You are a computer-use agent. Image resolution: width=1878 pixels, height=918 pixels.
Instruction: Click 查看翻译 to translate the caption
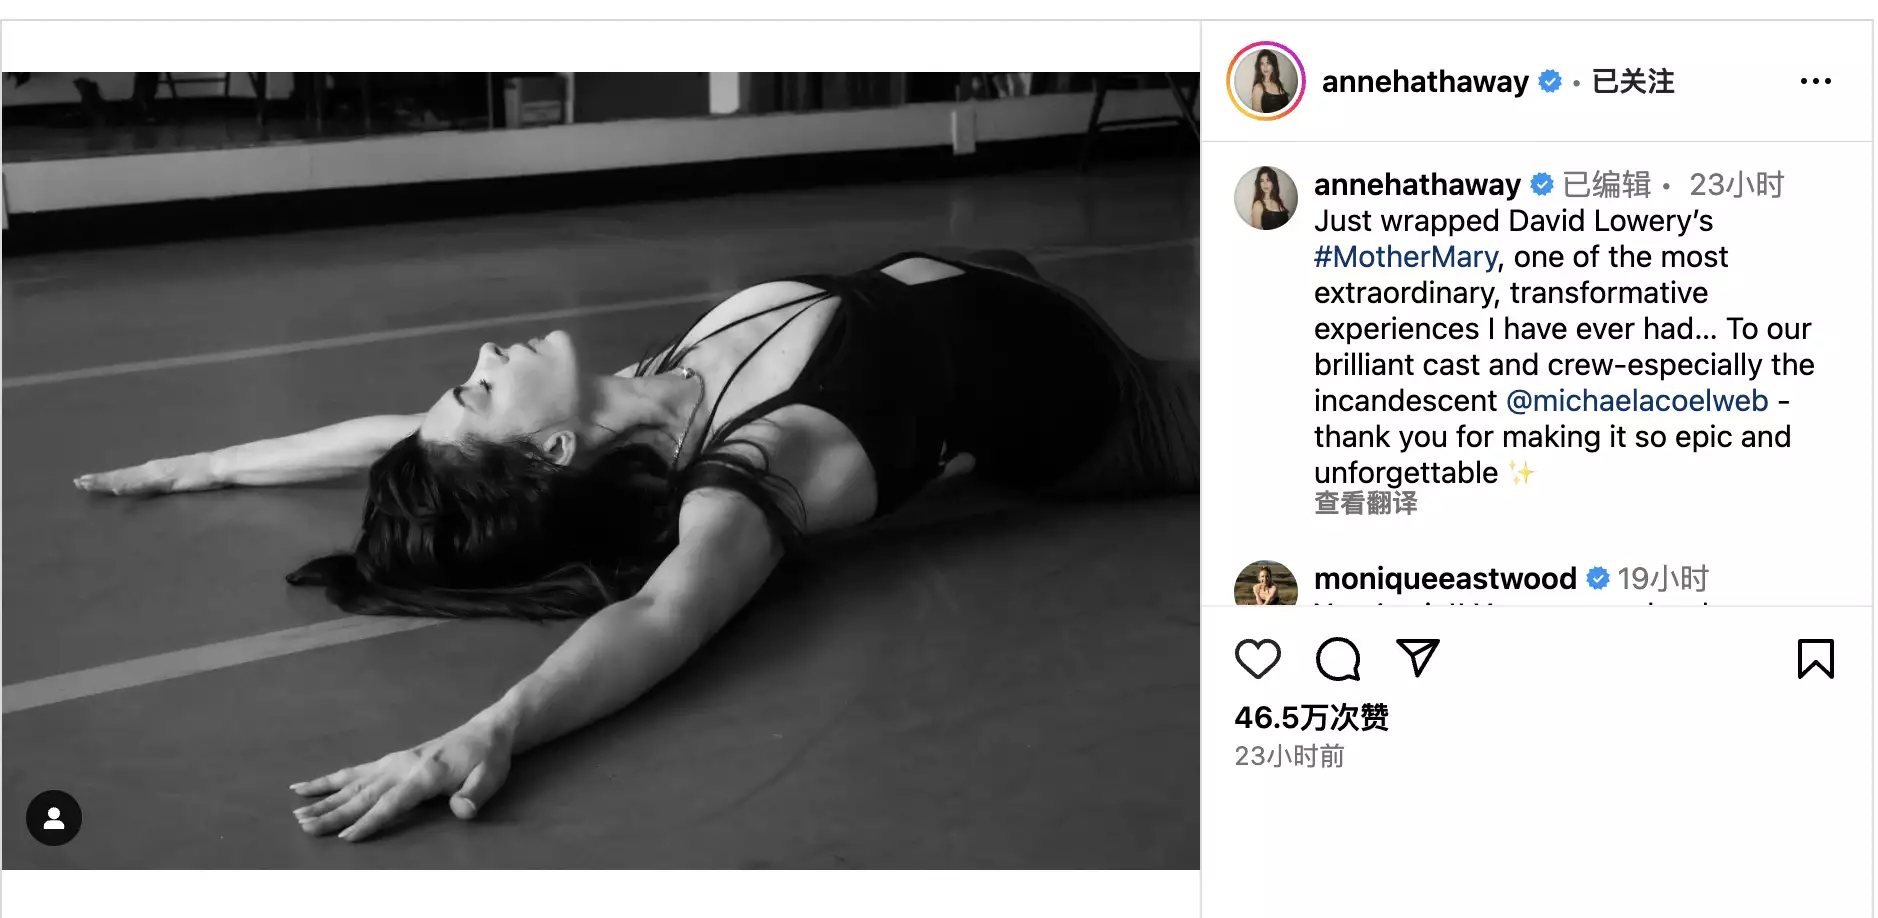[x=1365, y=503]
